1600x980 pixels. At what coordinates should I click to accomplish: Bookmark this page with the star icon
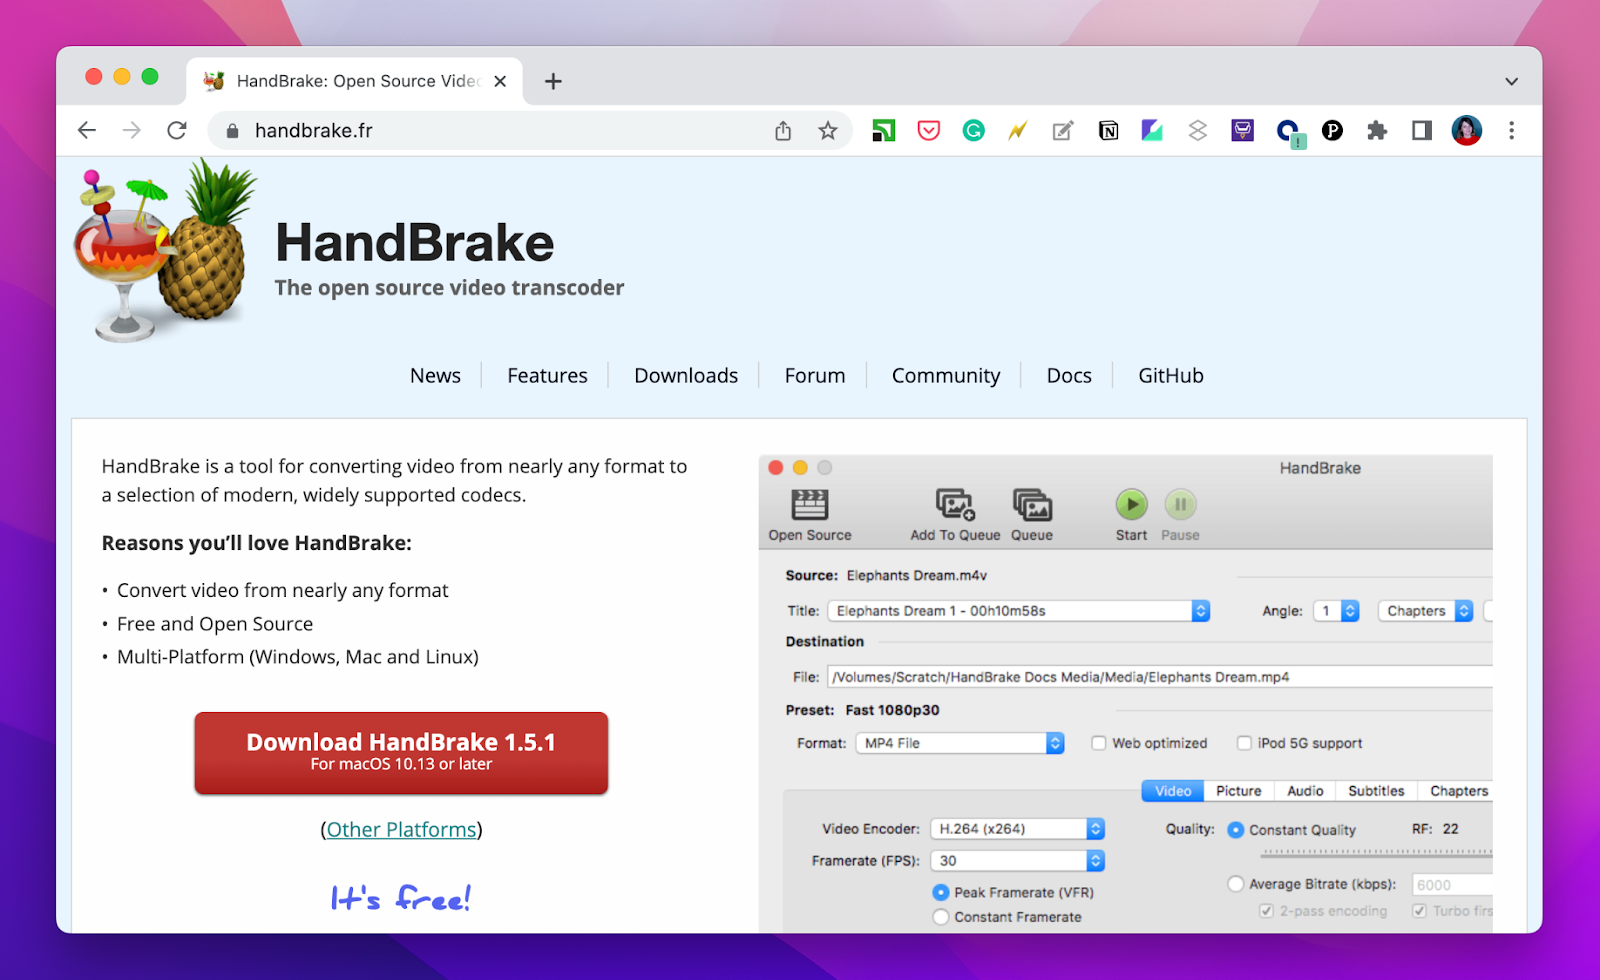click(x=828, y=130)
